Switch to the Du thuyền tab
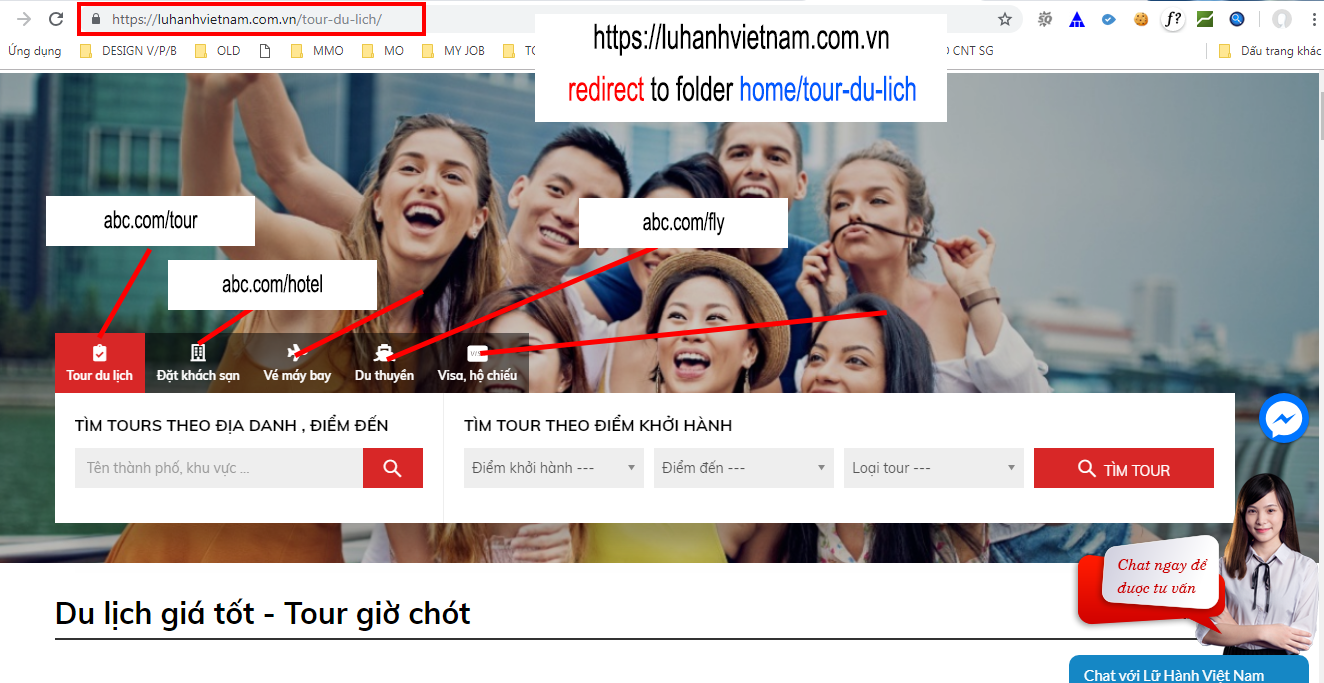The image size is (1324, 683). pos(384,363)
